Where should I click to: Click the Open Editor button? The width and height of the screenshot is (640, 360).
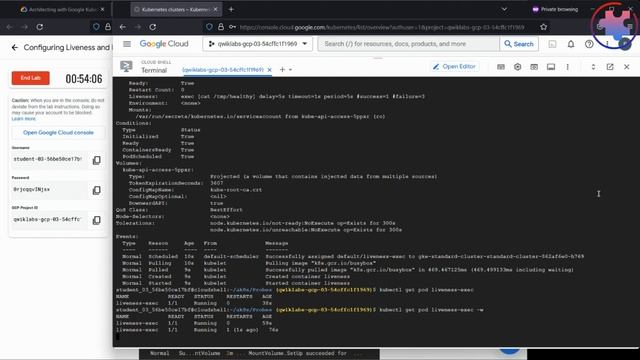pos(454,67)
